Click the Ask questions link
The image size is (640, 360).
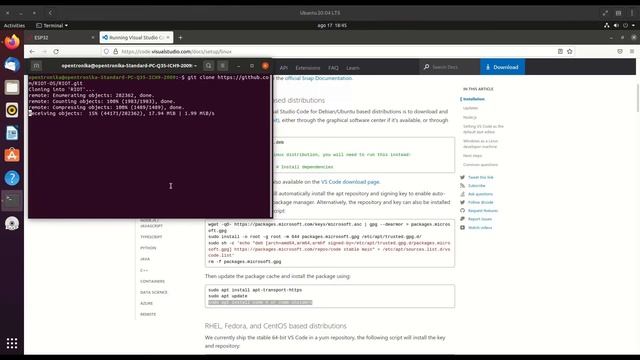pos(480,194)
